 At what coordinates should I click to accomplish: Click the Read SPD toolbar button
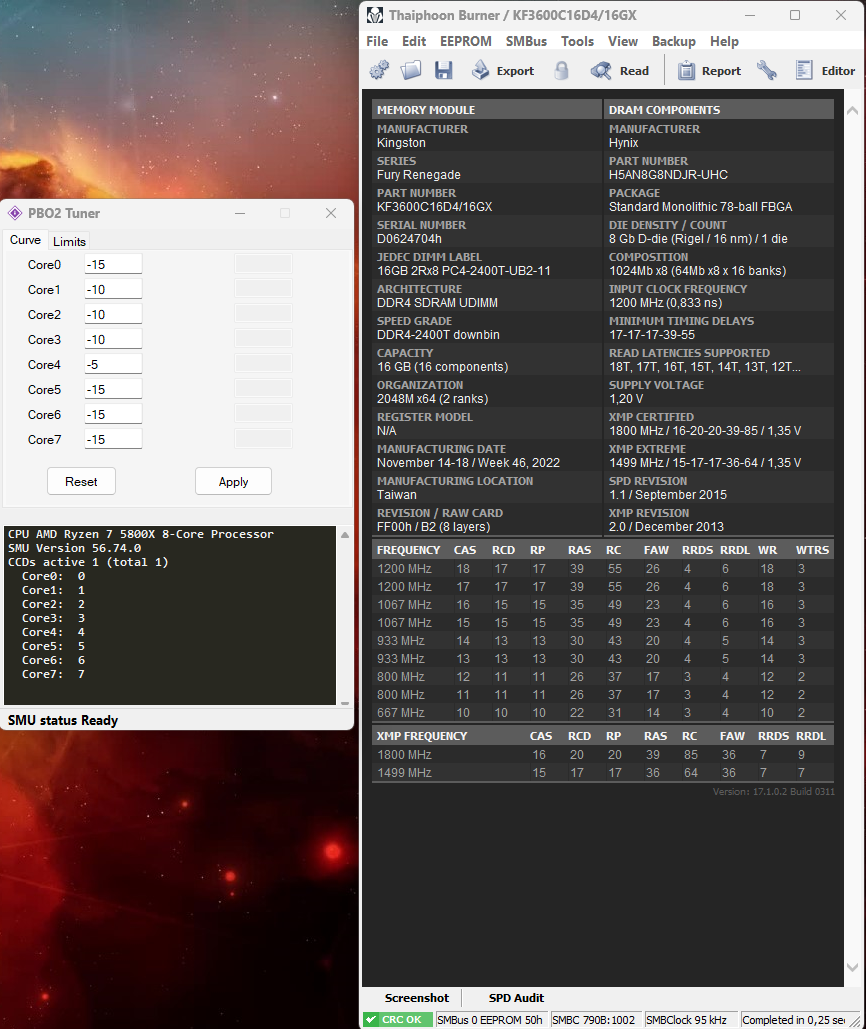[619, 70]
